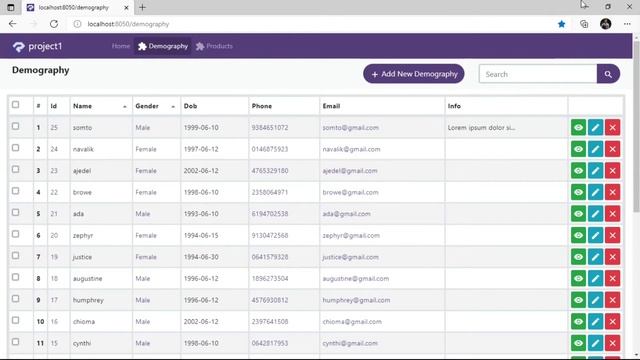Check the checkbox for somto's row
The image size is (640, 360).
click(x=16, y=127)
